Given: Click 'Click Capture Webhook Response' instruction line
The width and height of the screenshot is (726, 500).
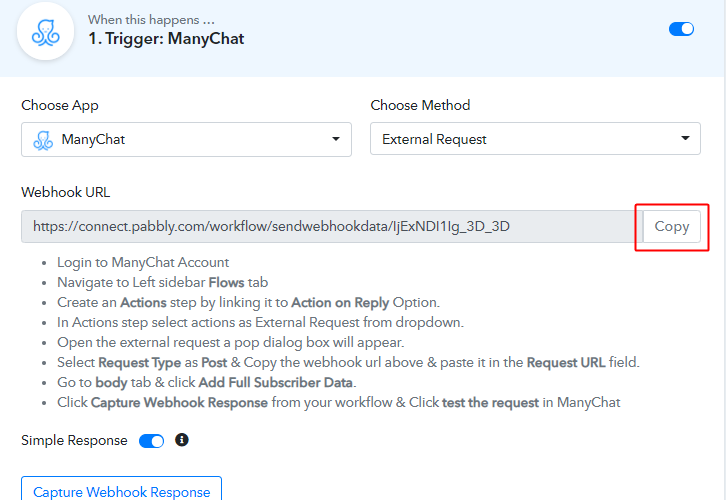Looking at the screenshot, I should pyautogui.click(x=338, y=402).
